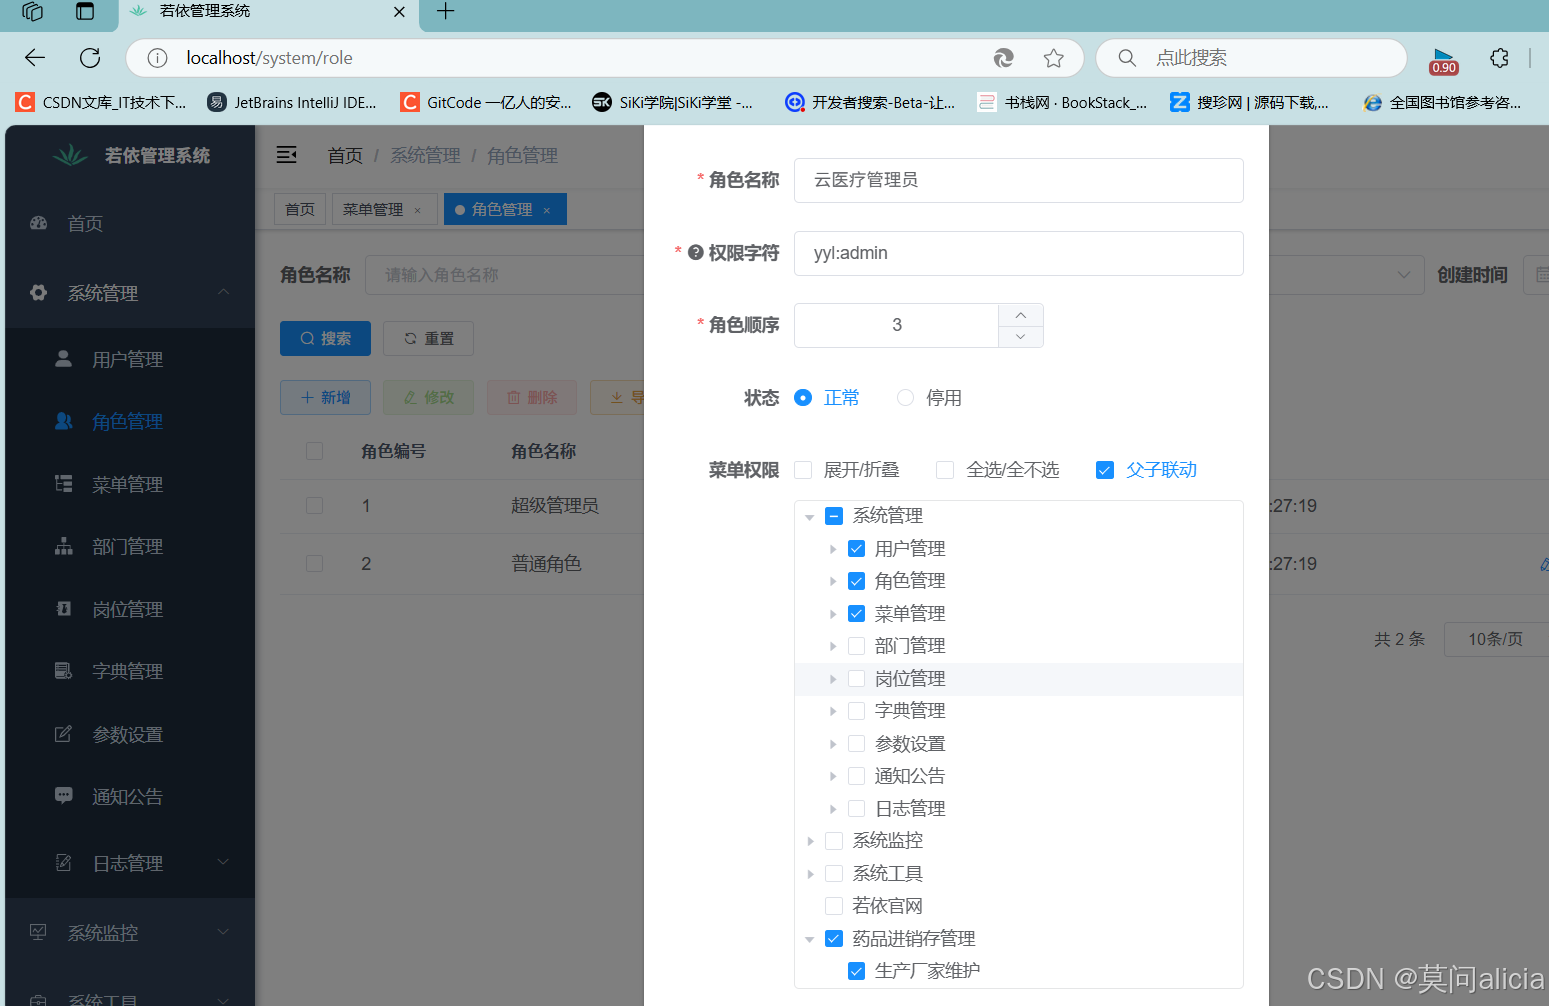The height and width of the screenshot is (1006, 1549).
Task: Open the browser tab actions icon
Action: 85,12
